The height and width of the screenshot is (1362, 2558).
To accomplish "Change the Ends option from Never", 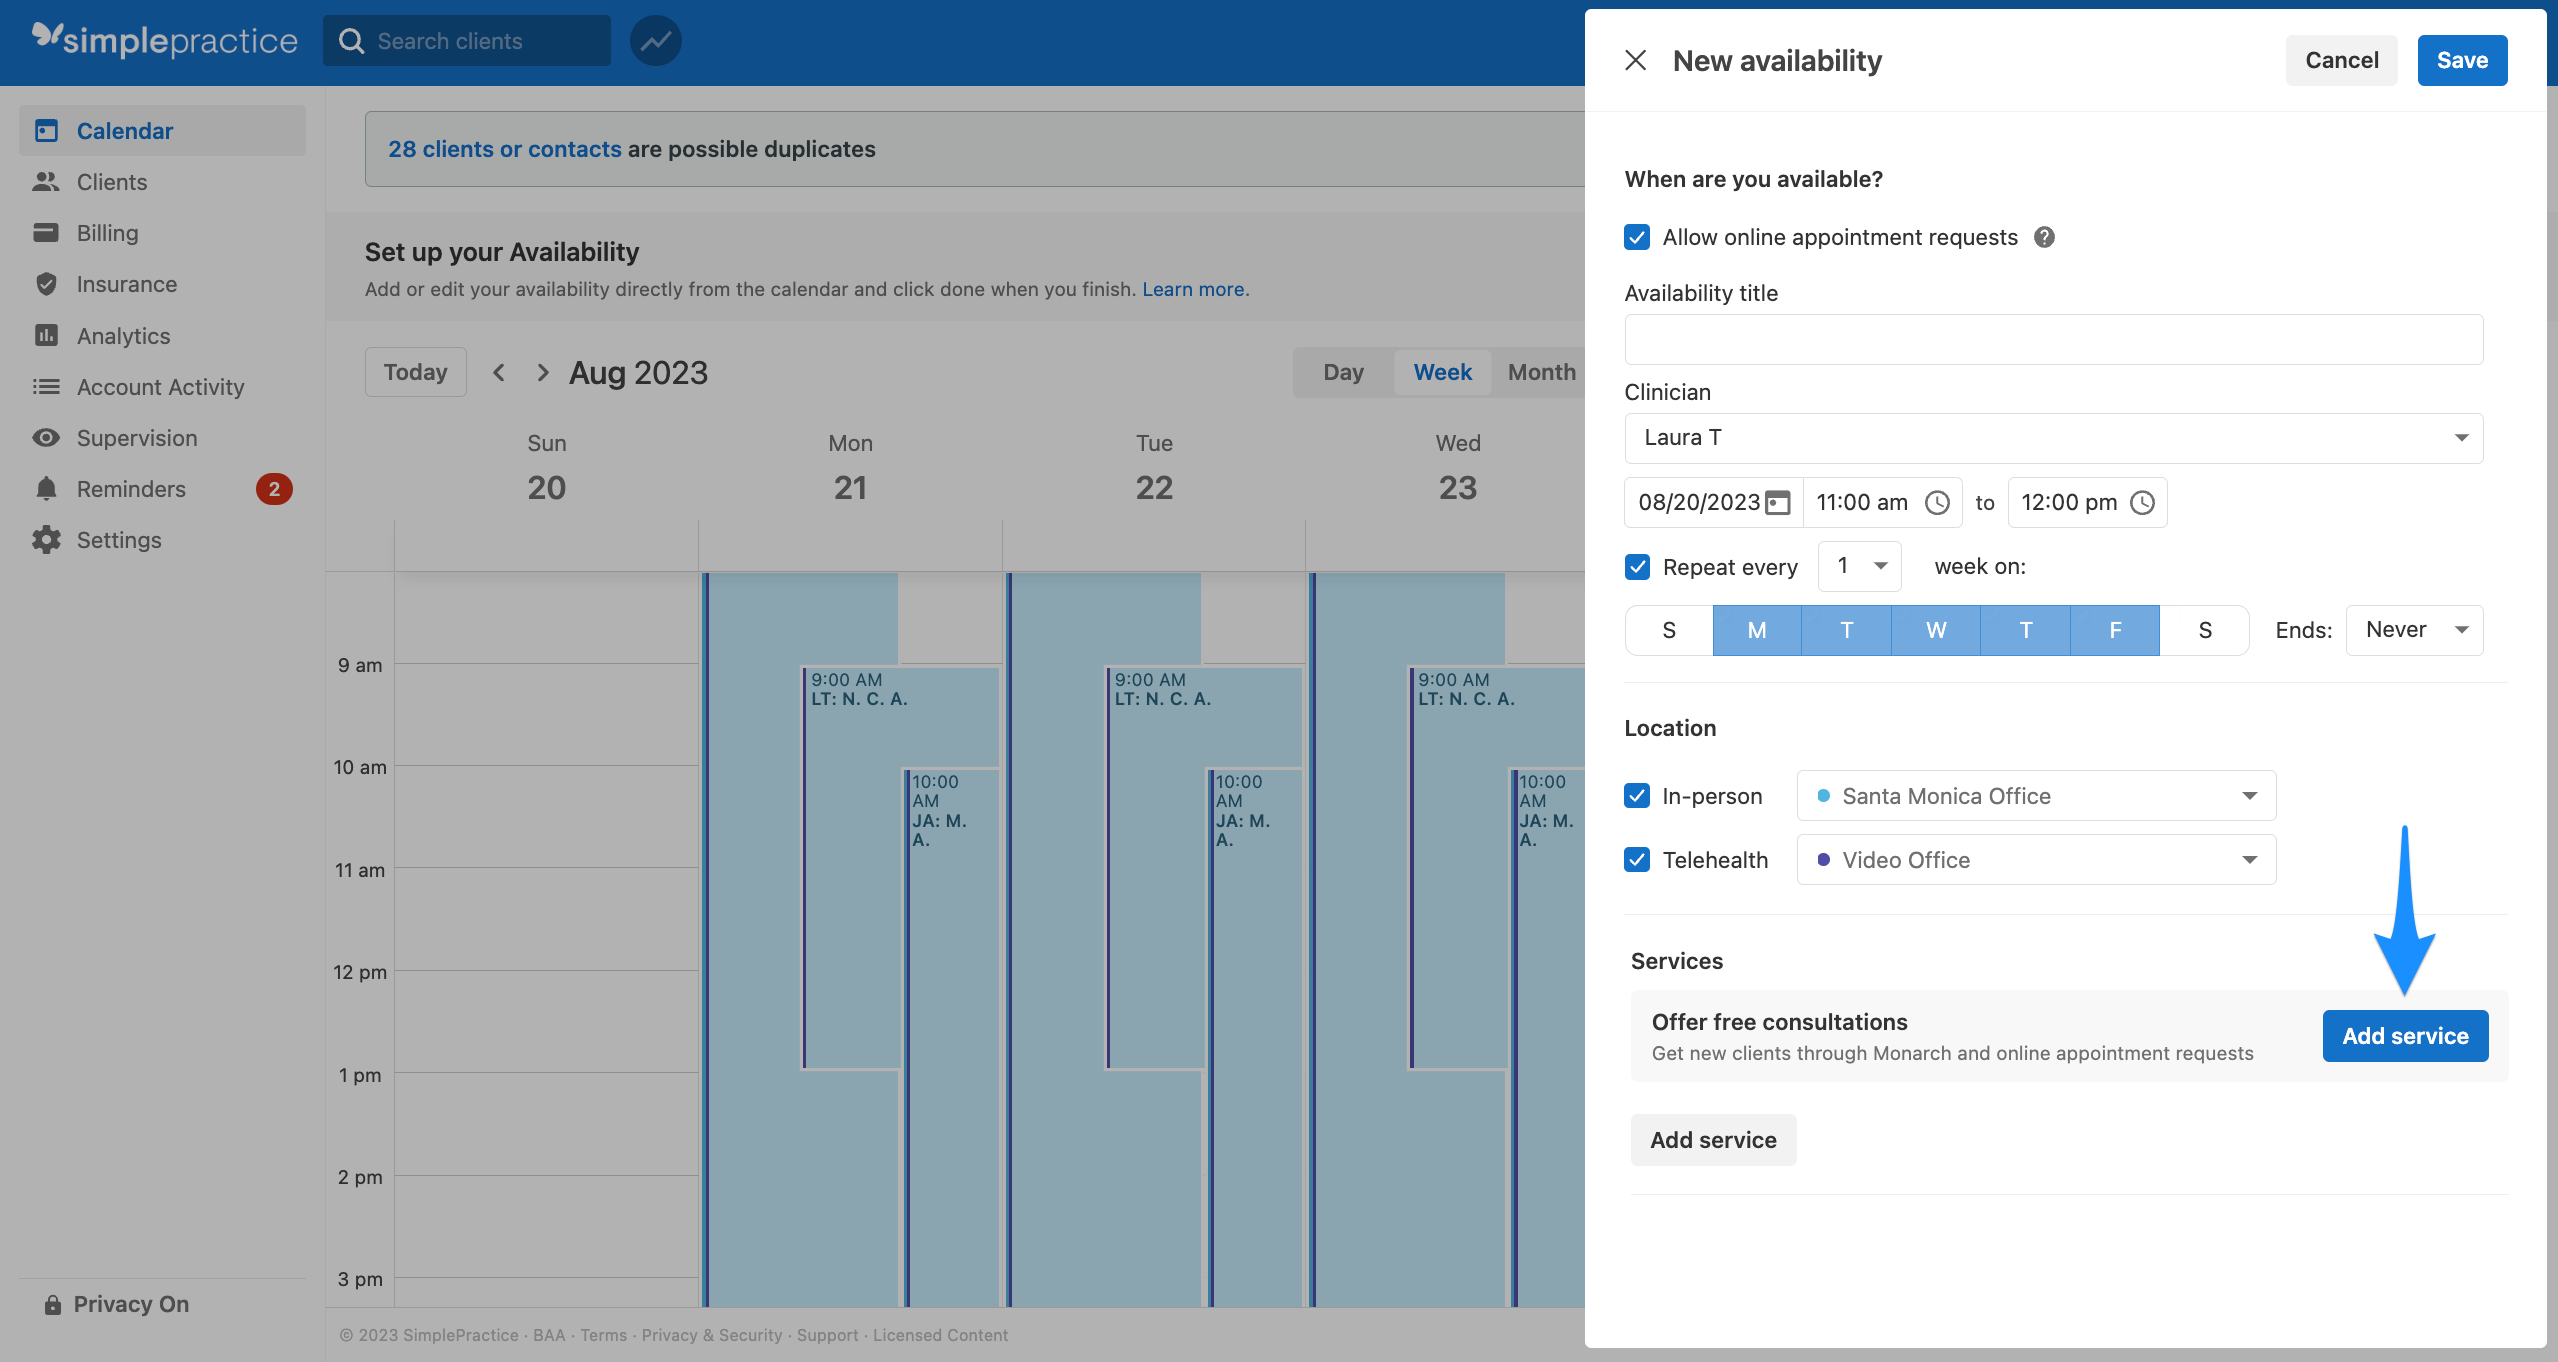I will click(2412, 629).
